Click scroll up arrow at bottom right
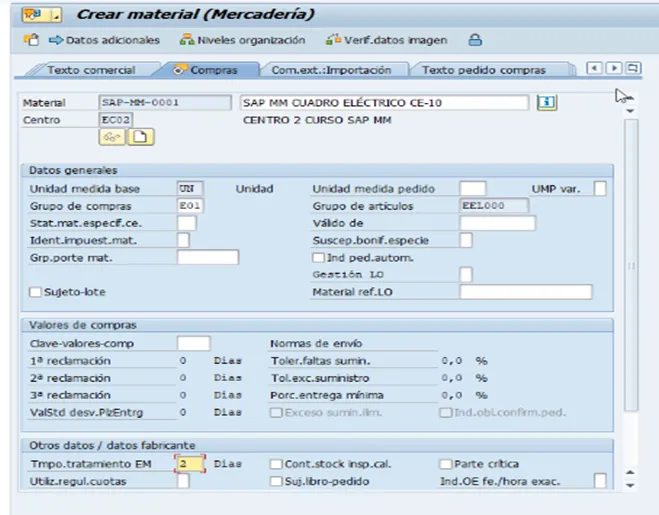Image resolution: width=659 pixels, height=515 pixels. [x=630, y=472]
